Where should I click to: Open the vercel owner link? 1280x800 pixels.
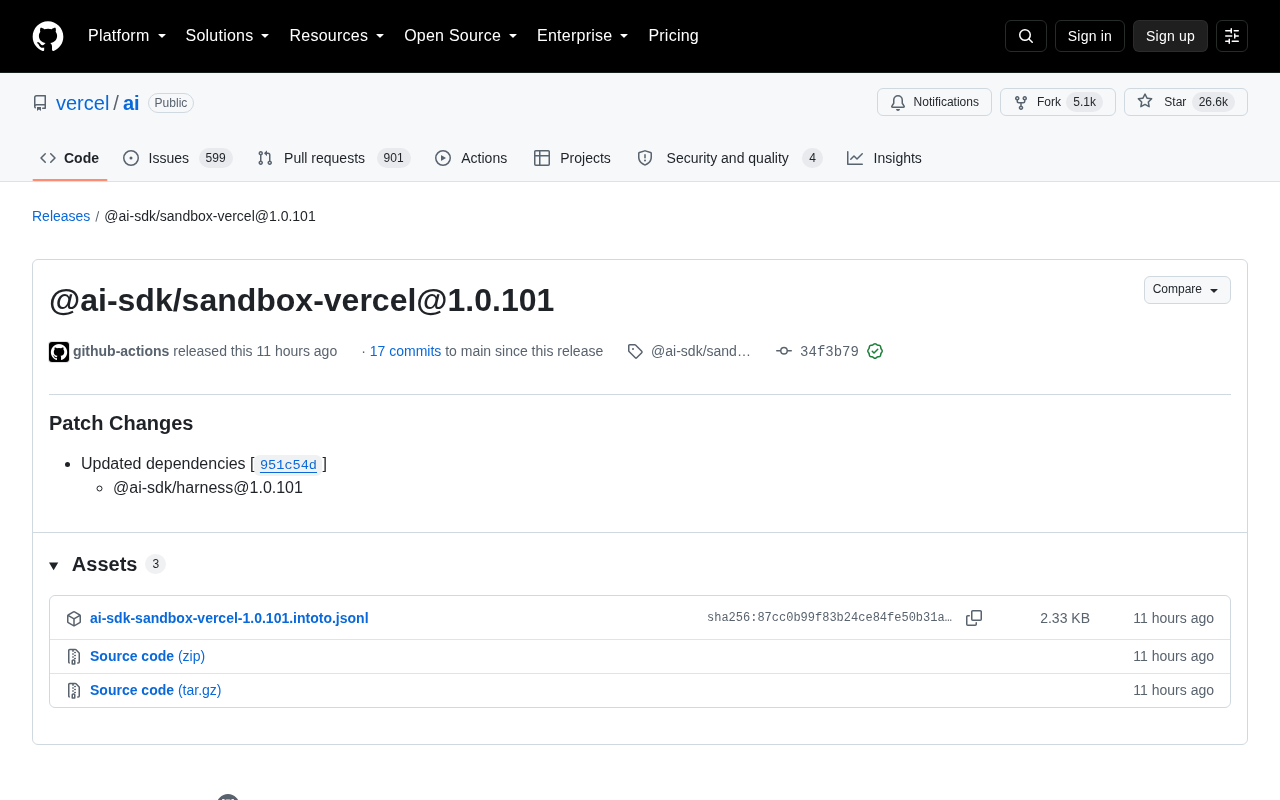[82, 103]
